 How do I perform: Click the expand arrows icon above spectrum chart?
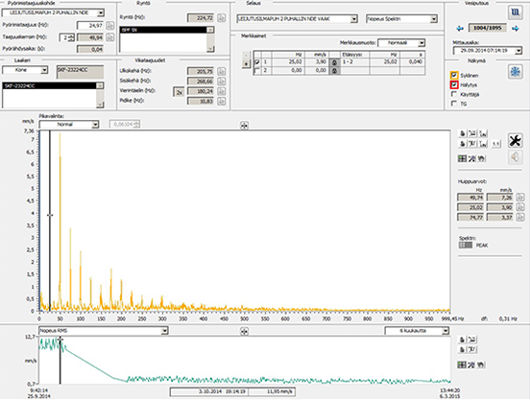pos(244,125)
